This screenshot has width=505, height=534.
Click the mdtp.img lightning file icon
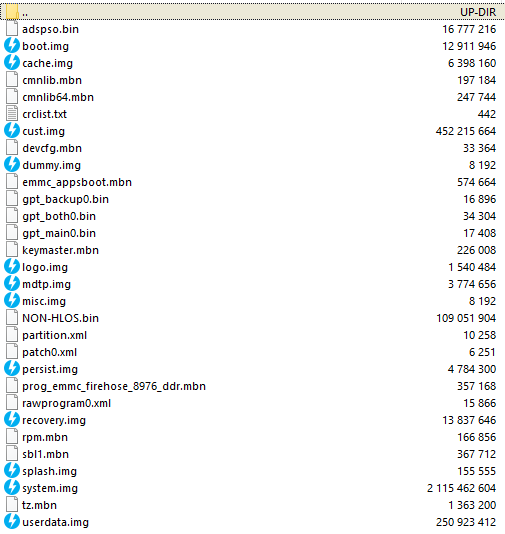[12, 283]
